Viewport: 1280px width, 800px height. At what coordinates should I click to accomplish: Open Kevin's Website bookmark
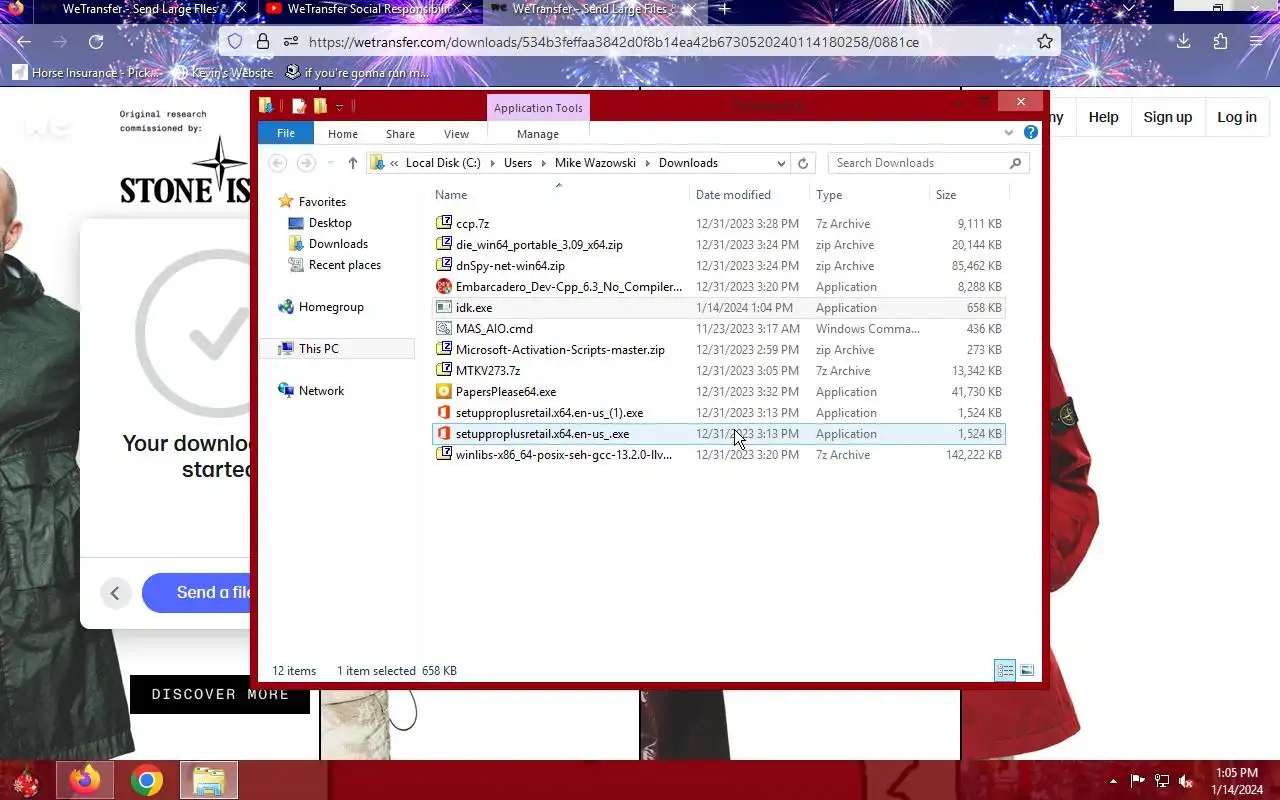pyautogui.click(x=222, y=73)
